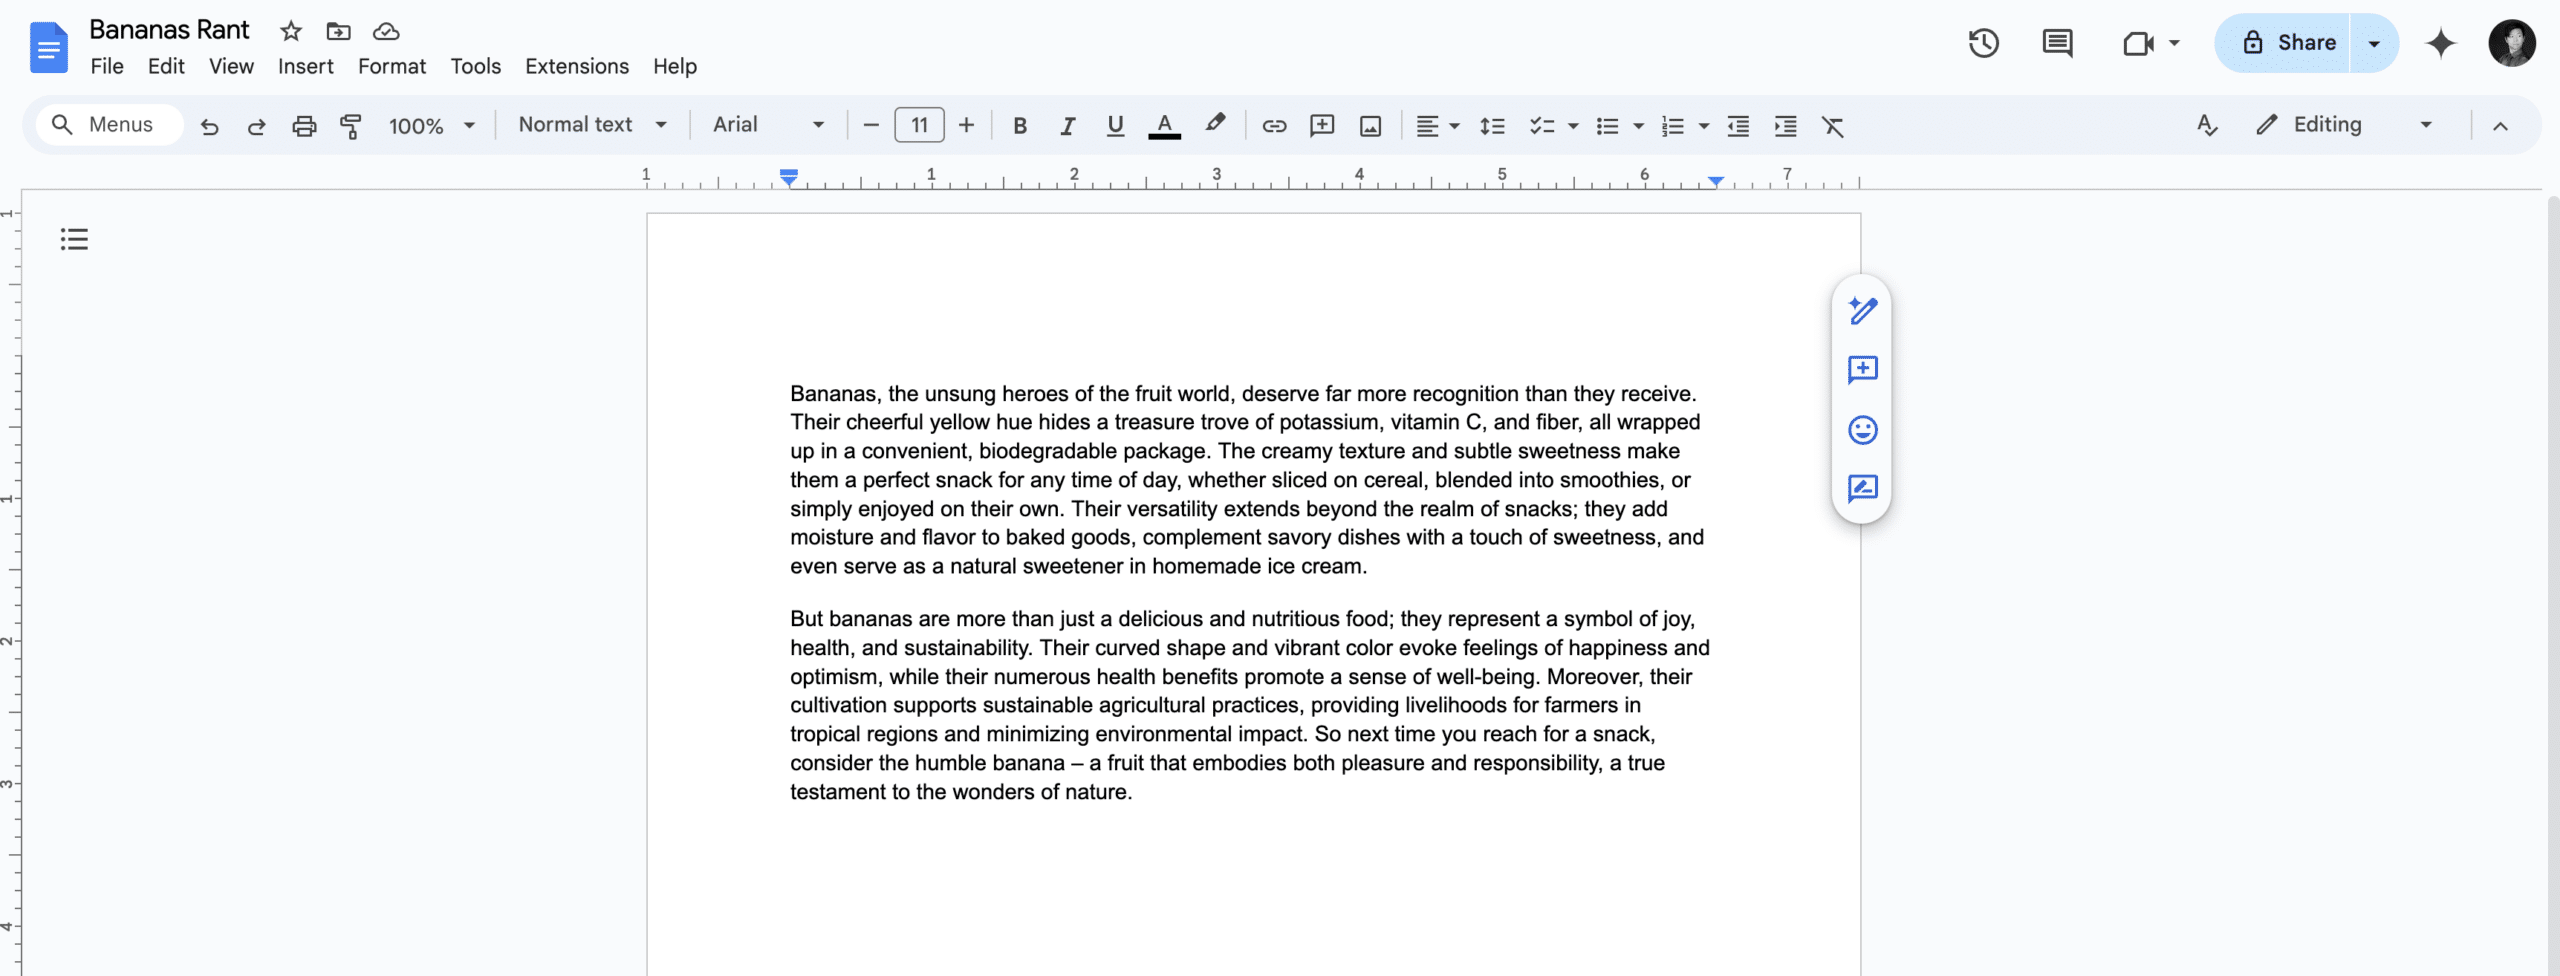Image resolution: width=2560 pixels, height=976 pixels.
Task: Open version history clock icon
Action: click(1984, 43)
